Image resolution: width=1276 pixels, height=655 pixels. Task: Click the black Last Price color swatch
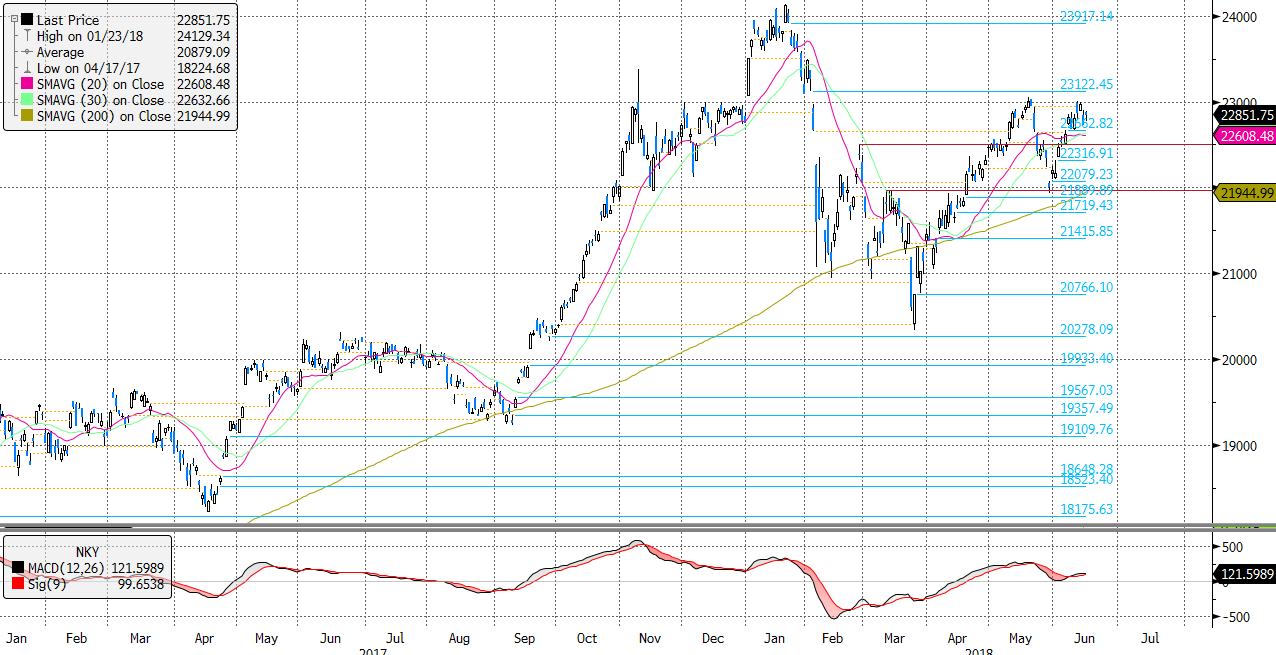coord(25,20)
